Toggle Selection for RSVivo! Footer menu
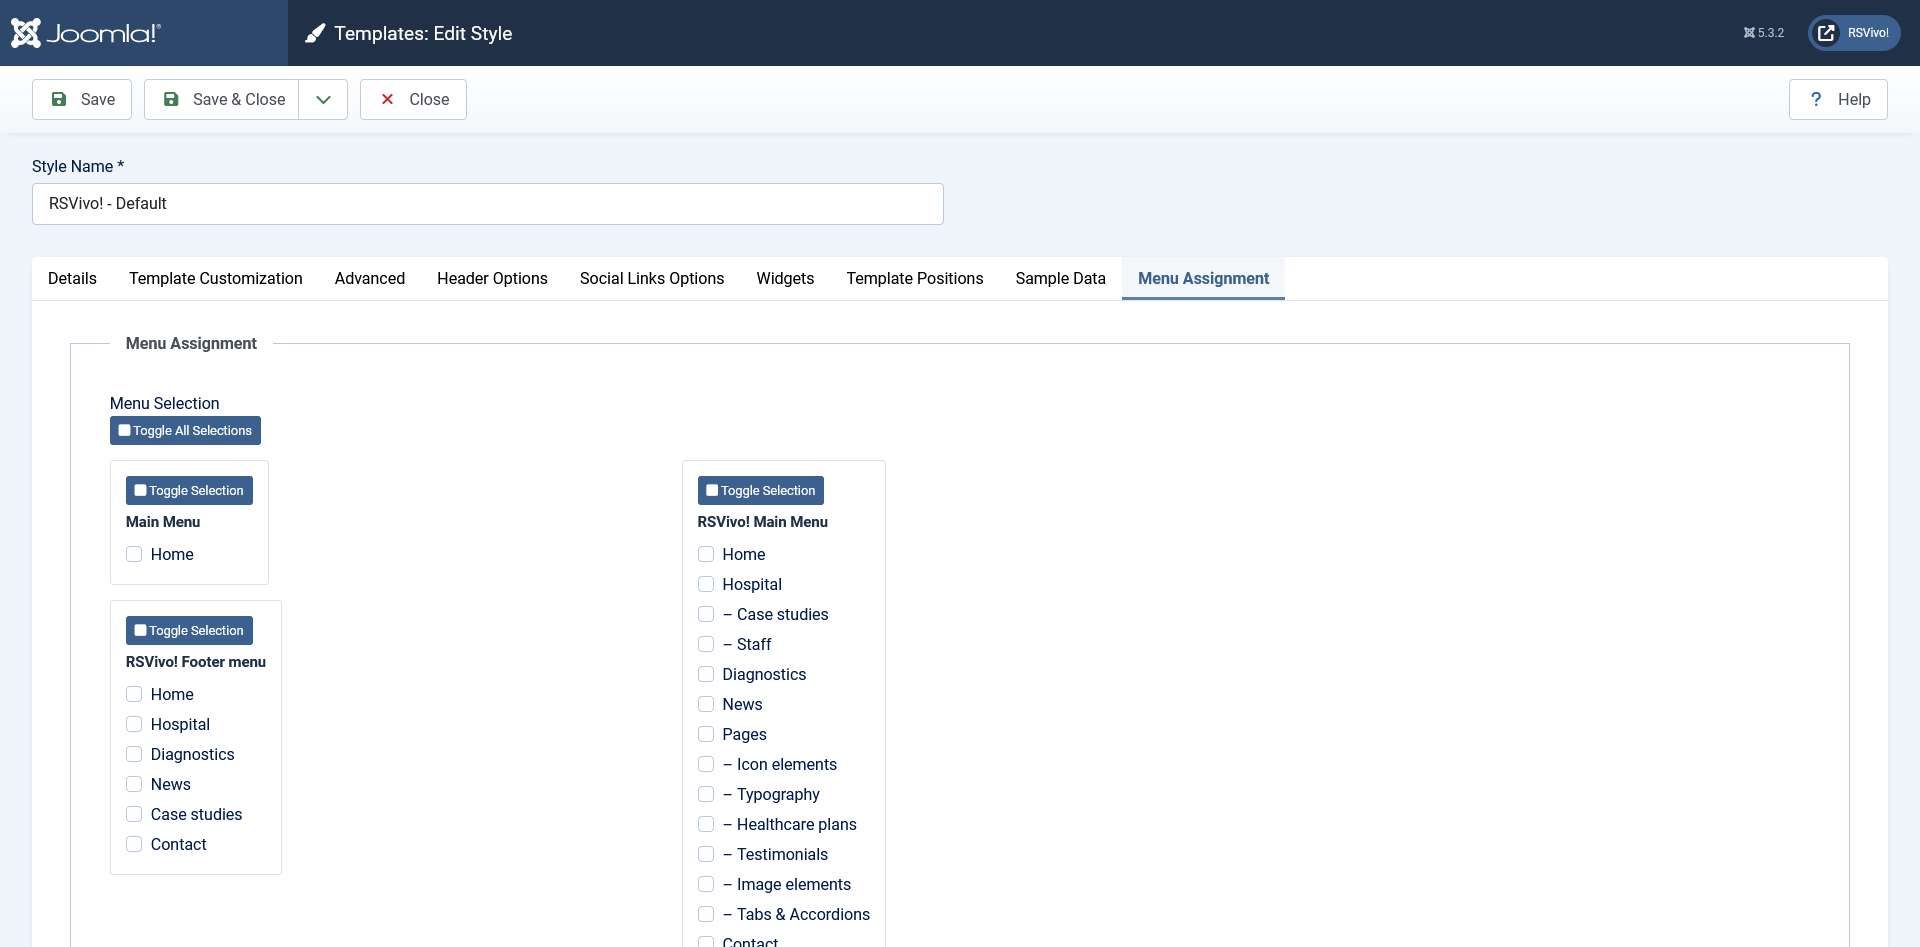The height and width of the screenshot is (947, 1920). click(x=189, y=630)
